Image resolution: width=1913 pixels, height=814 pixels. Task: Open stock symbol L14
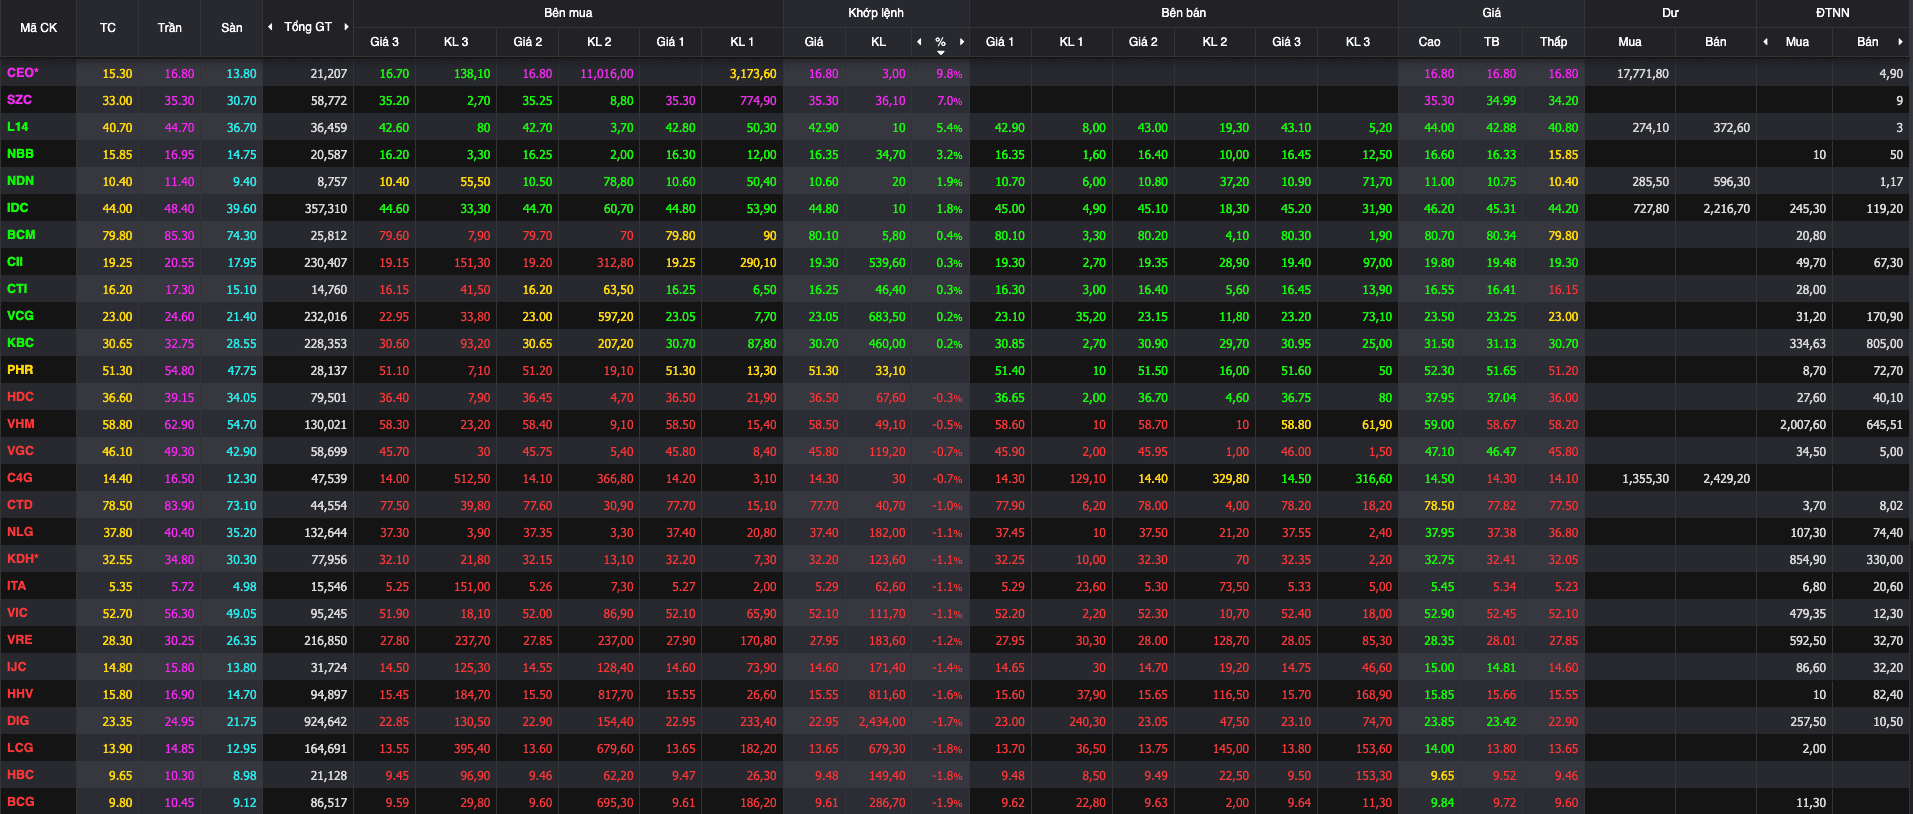click(x=17, y=127)
